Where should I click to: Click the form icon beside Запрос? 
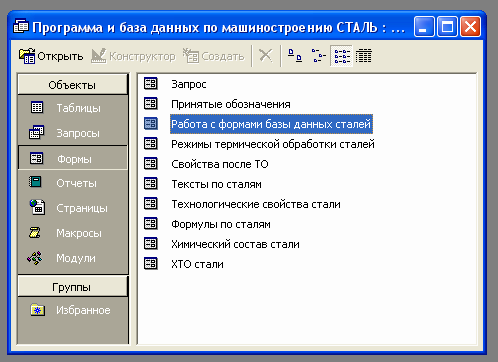coord(150,83)
